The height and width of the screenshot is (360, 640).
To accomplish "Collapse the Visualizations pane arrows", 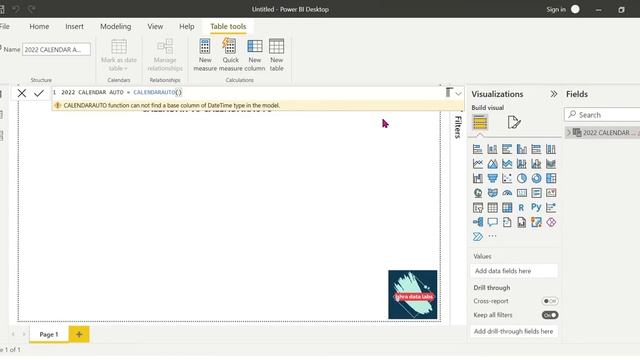I will (553, 94).
